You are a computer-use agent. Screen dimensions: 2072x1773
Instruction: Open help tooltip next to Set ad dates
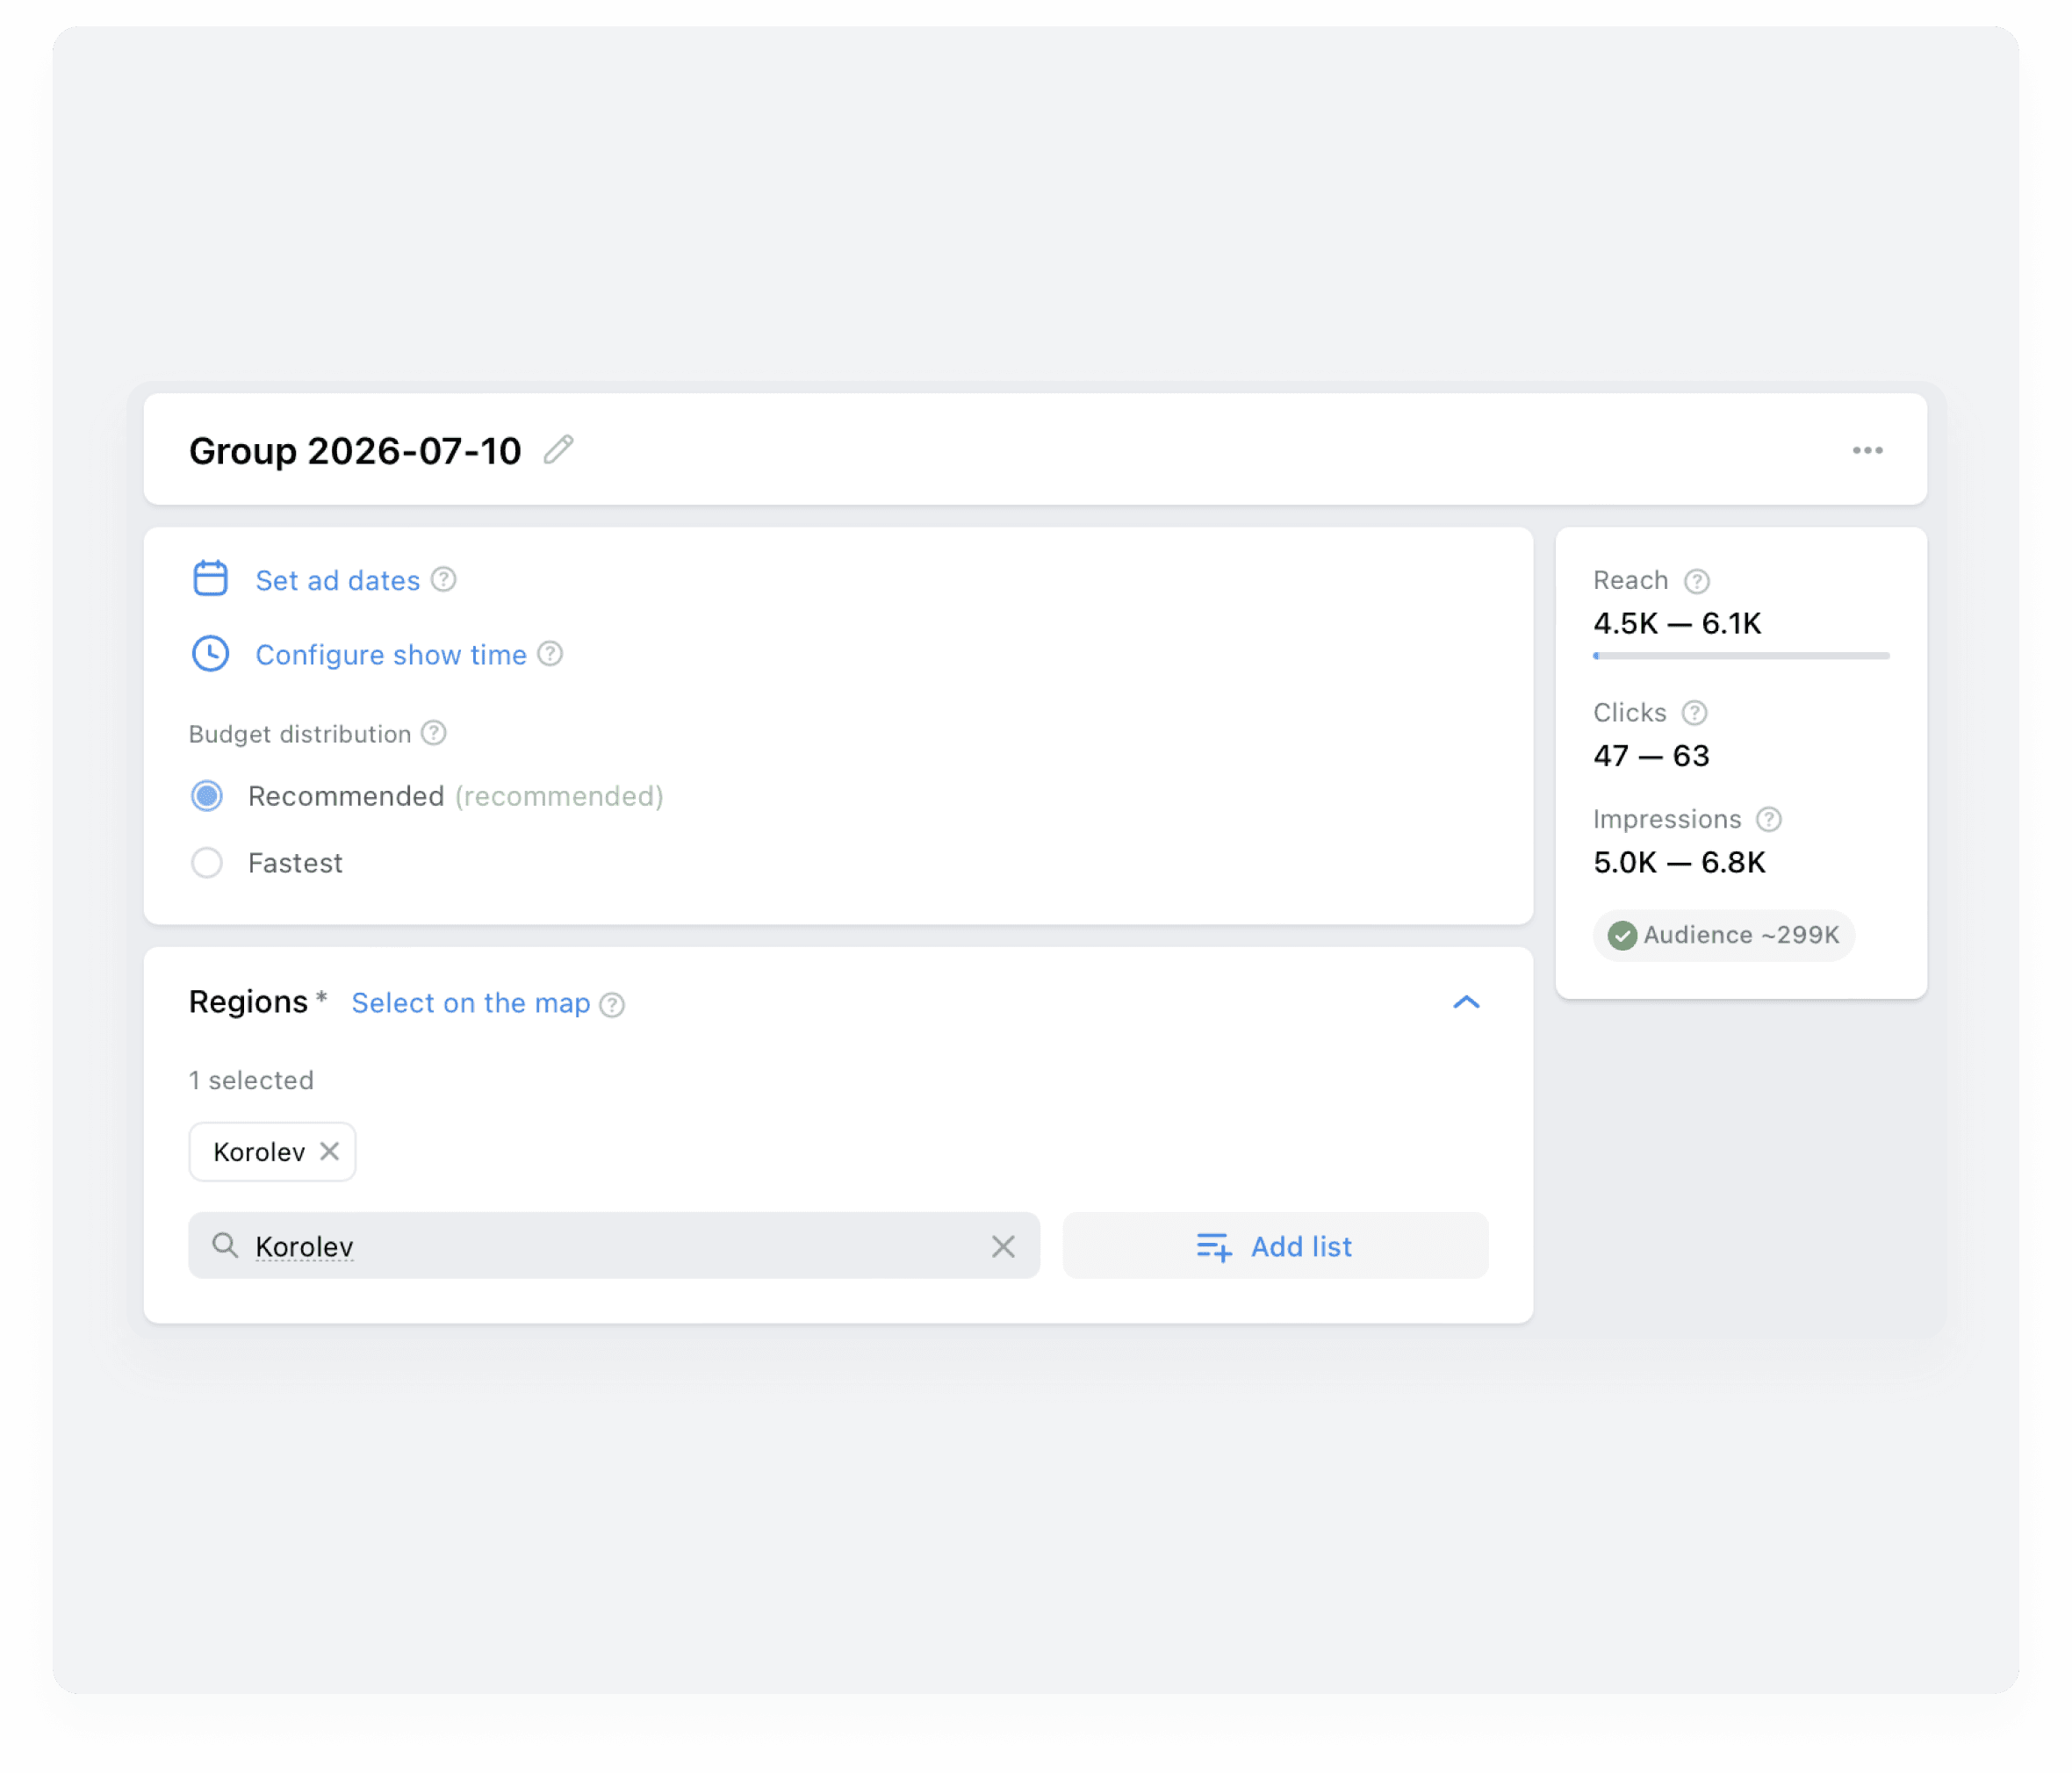pyautogui.click(x=443, y=579)
